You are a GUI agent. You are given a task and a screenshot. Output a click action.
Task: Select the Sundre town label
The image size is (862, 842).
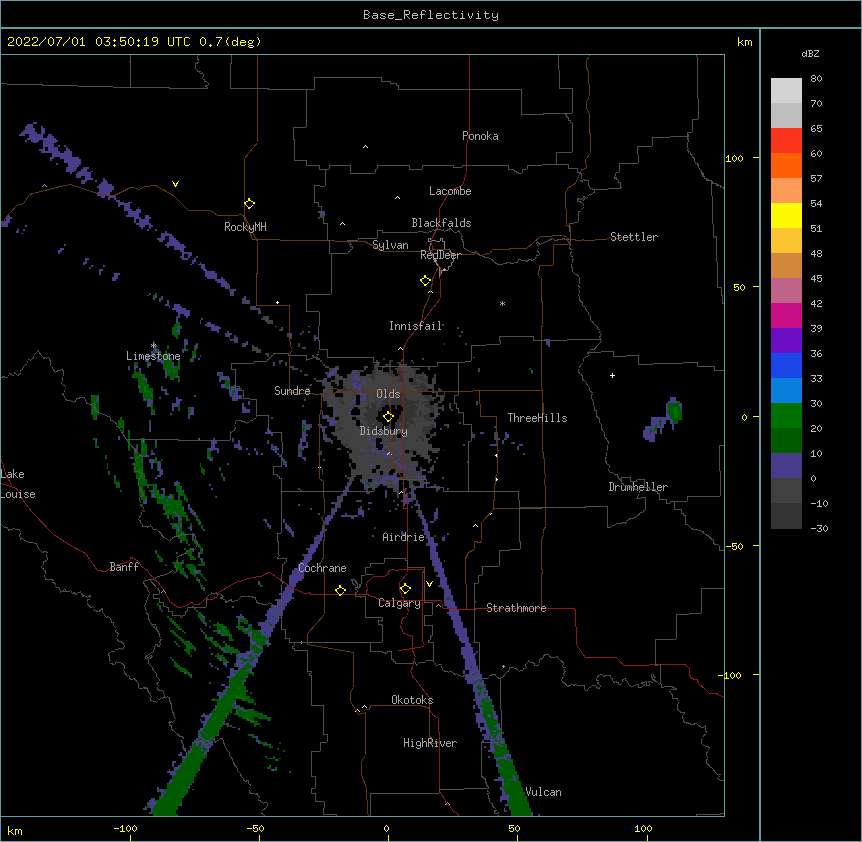[x=292, y=391]
